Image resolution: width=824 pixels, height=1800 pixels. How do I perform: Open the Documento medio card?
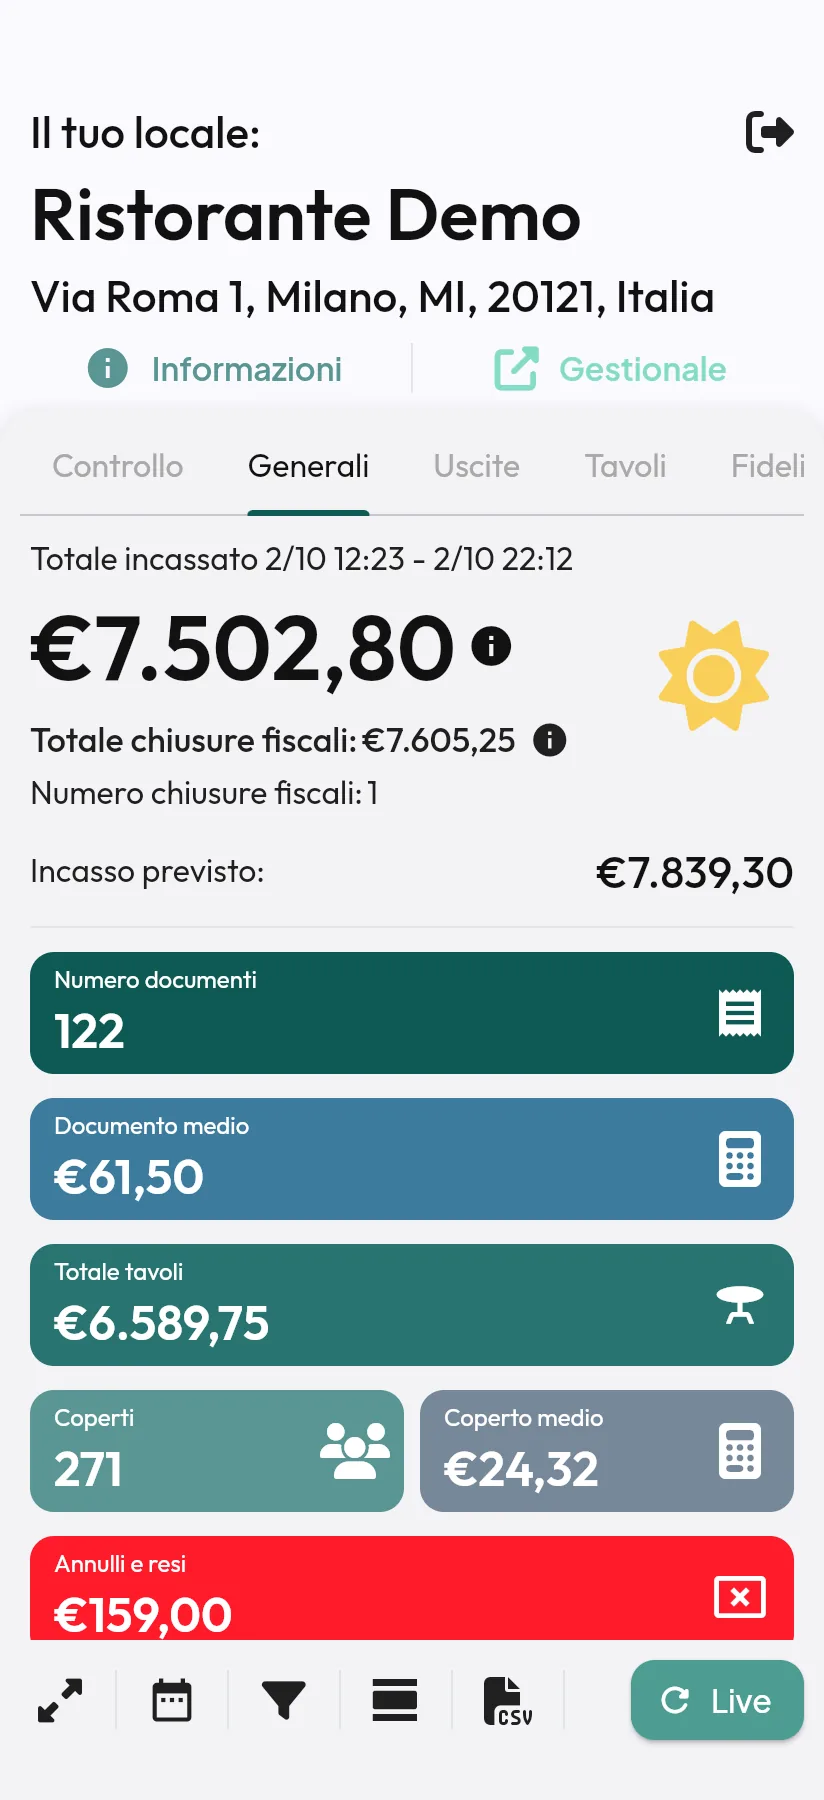point(412,1159)
